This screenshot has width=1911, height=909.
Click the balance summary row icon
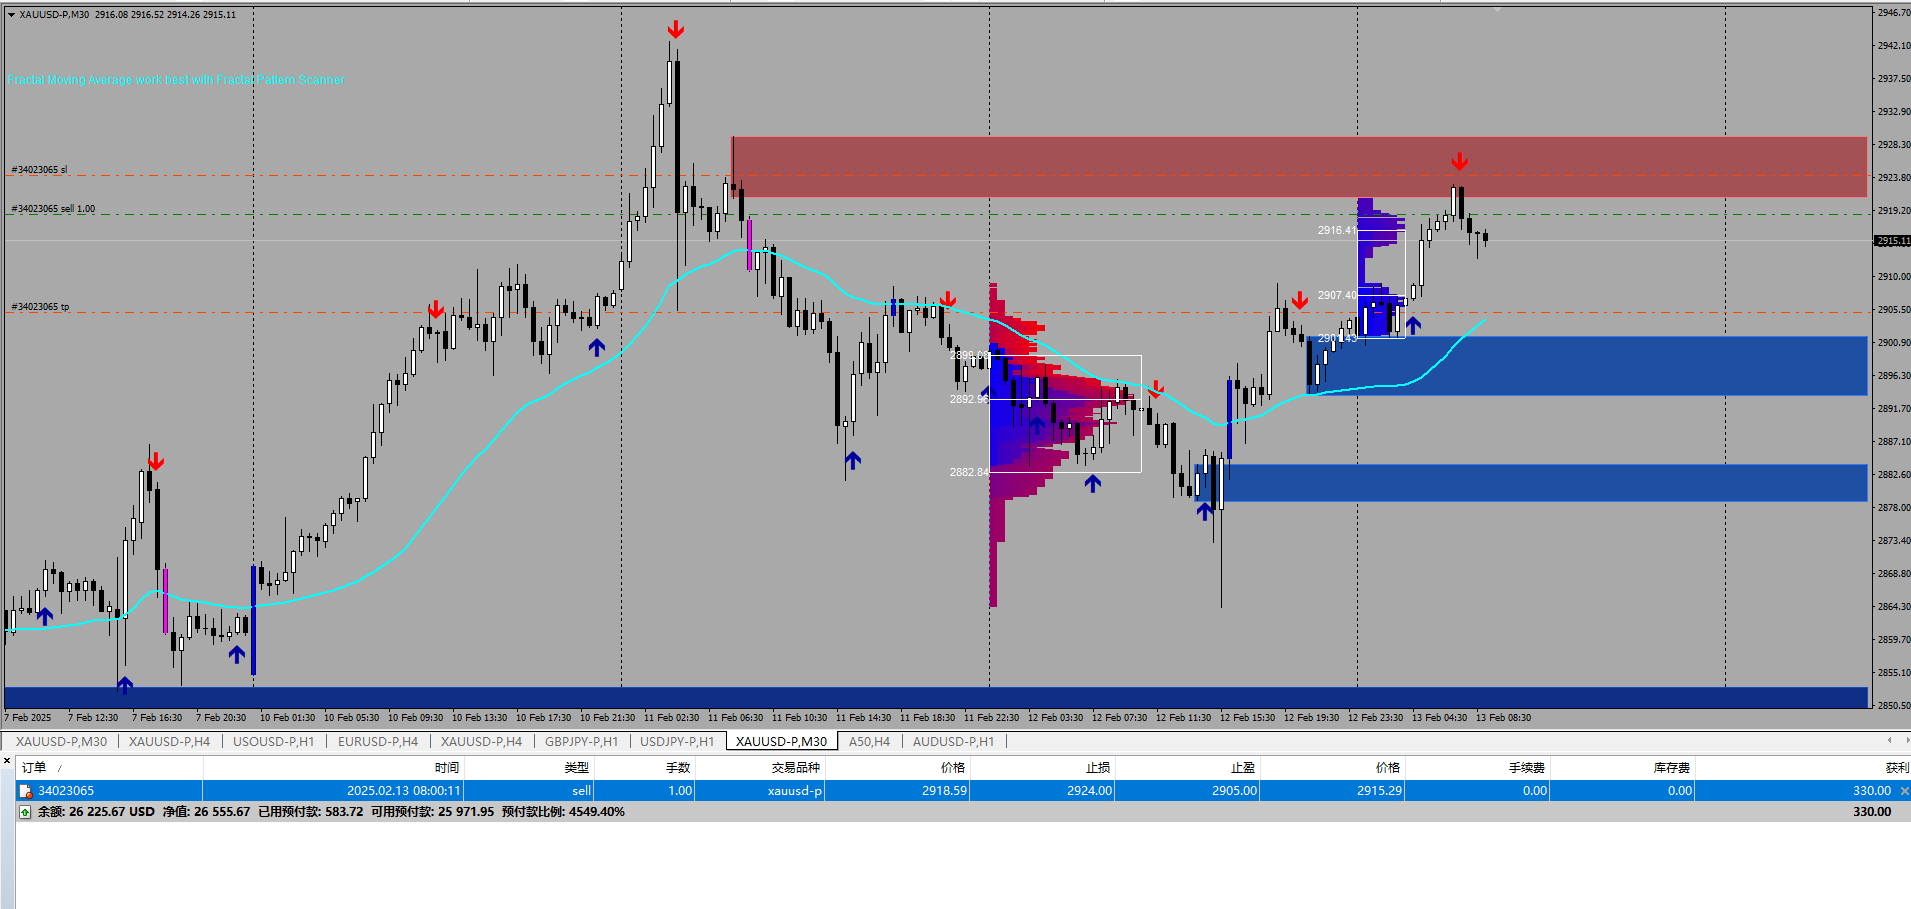coord(25,812)
